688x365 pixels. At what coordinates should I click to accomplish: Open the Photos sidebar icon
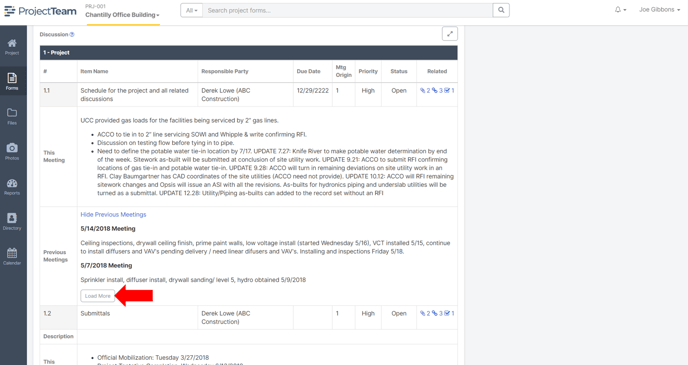coord(12,151)
